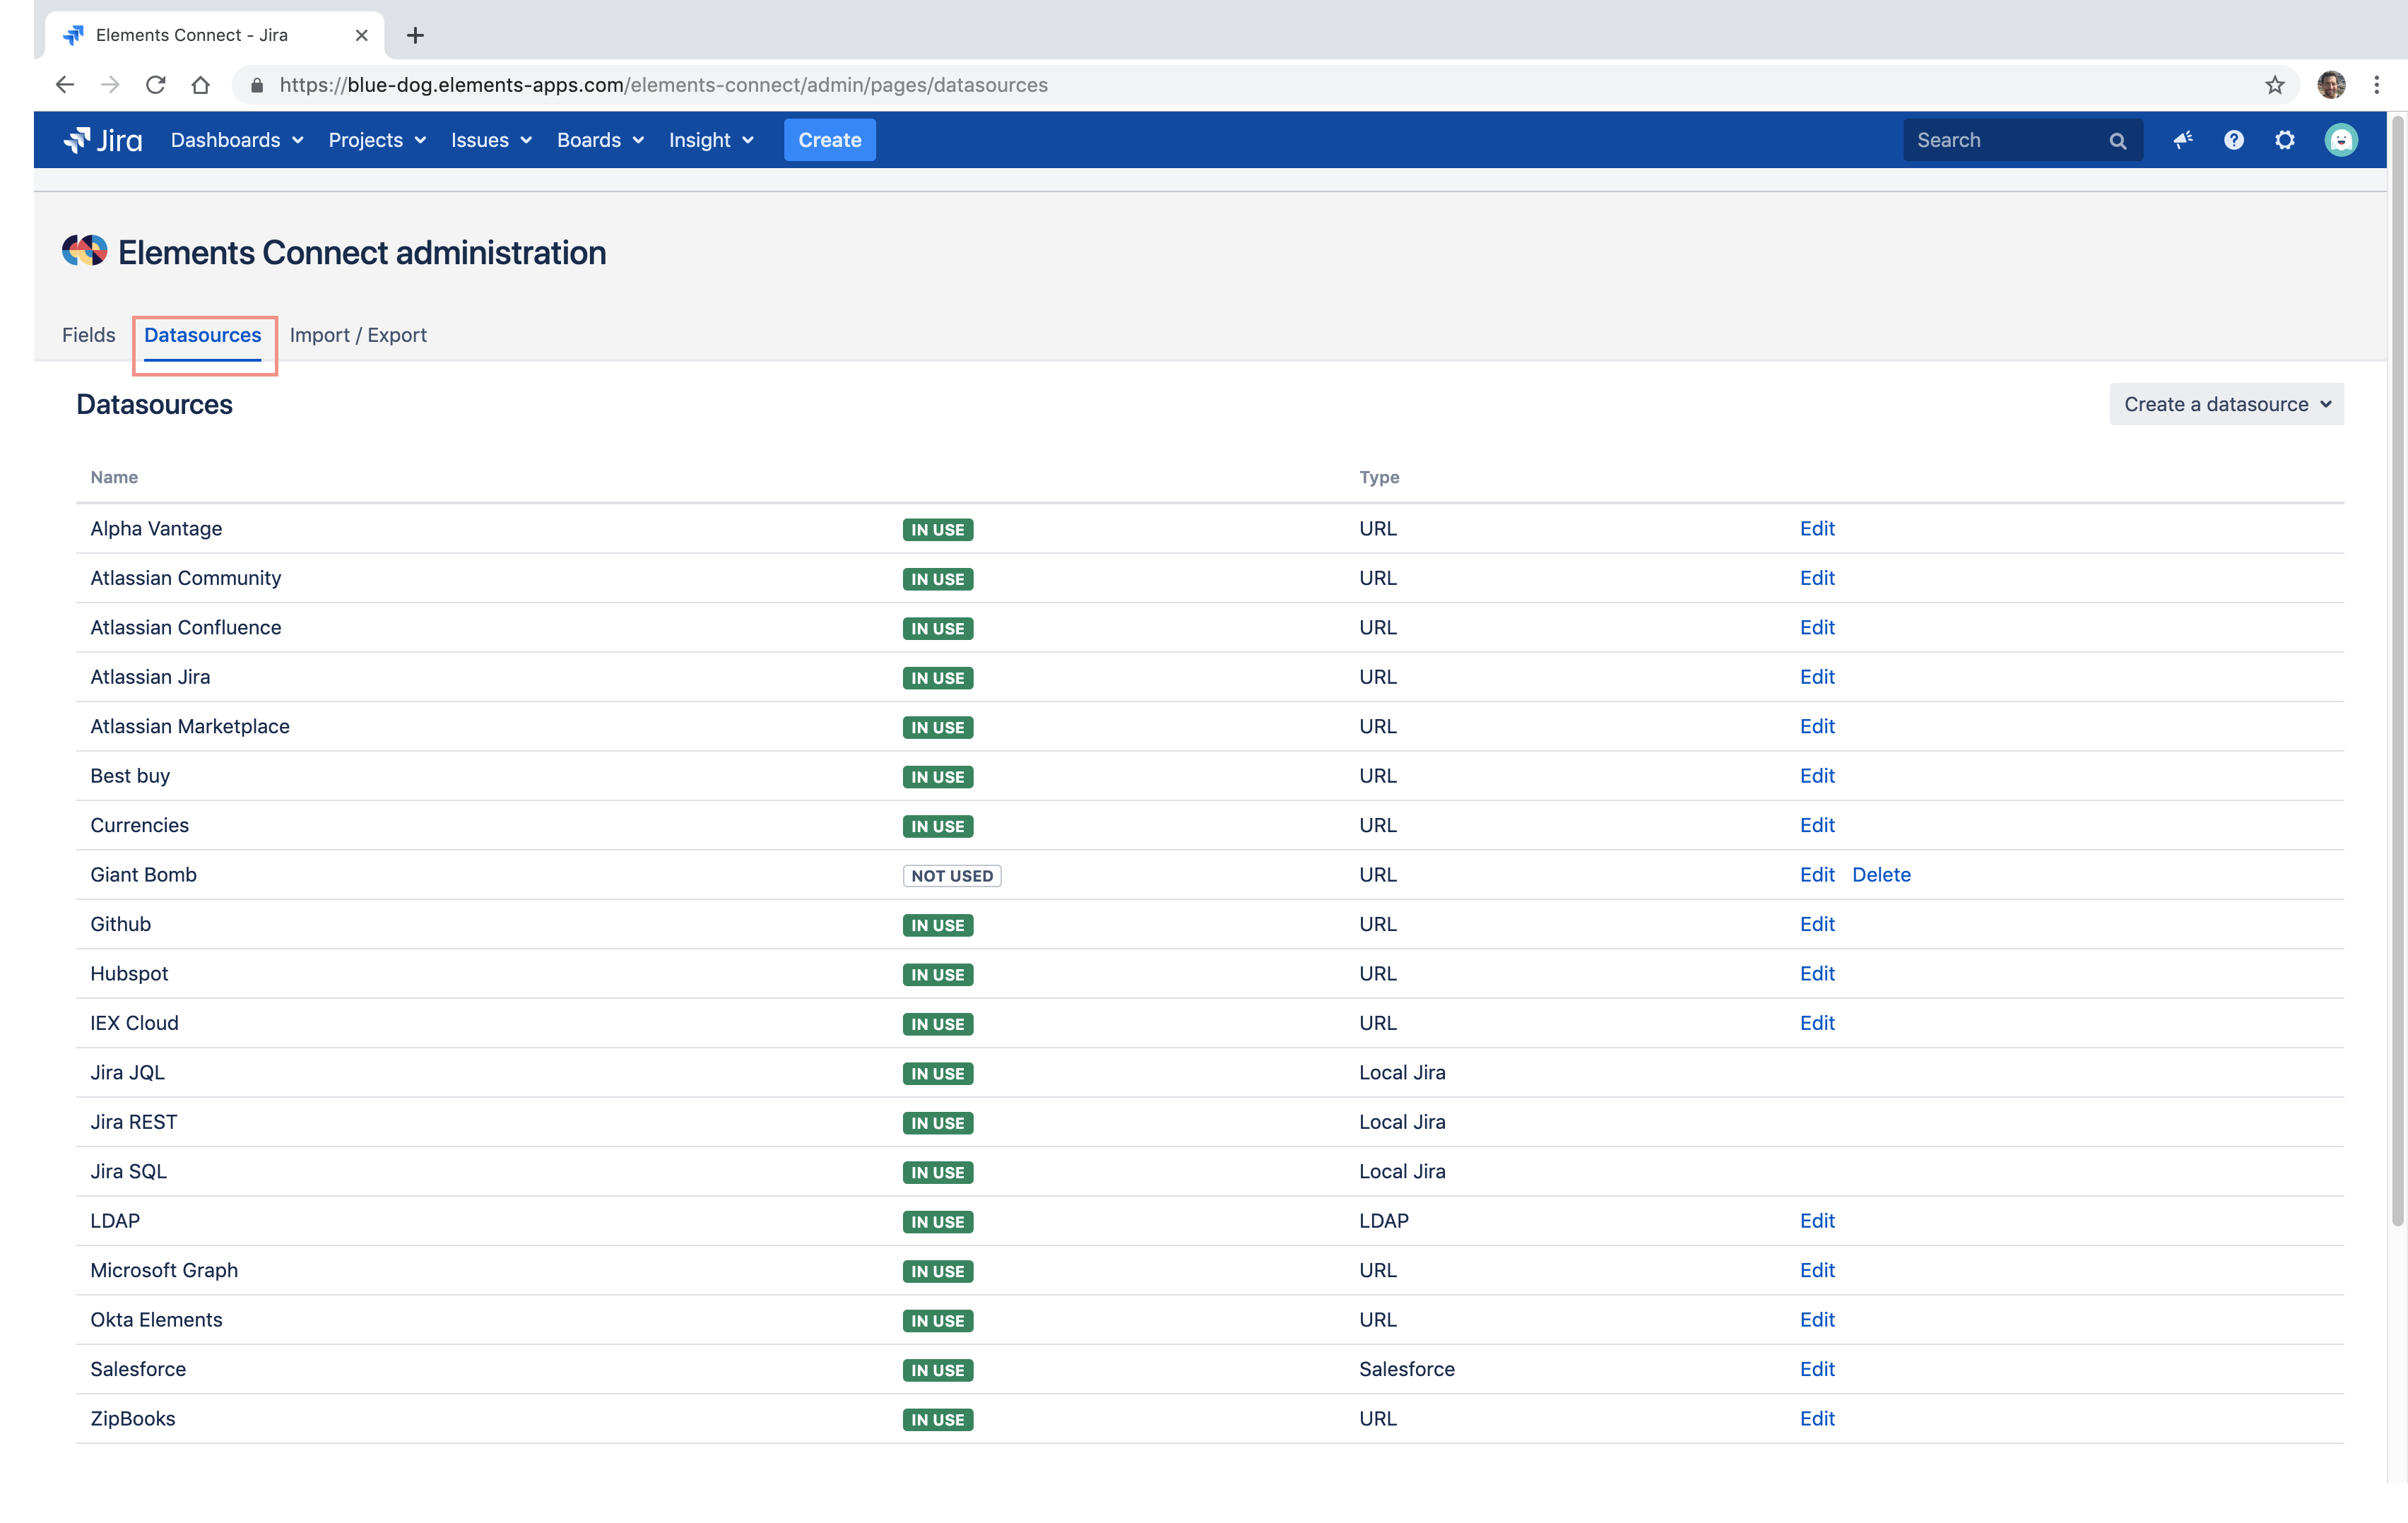This screenshot has width=2408, height=1523.
Task: Open the help question mark icon
Action: [x=2233, y=140]
